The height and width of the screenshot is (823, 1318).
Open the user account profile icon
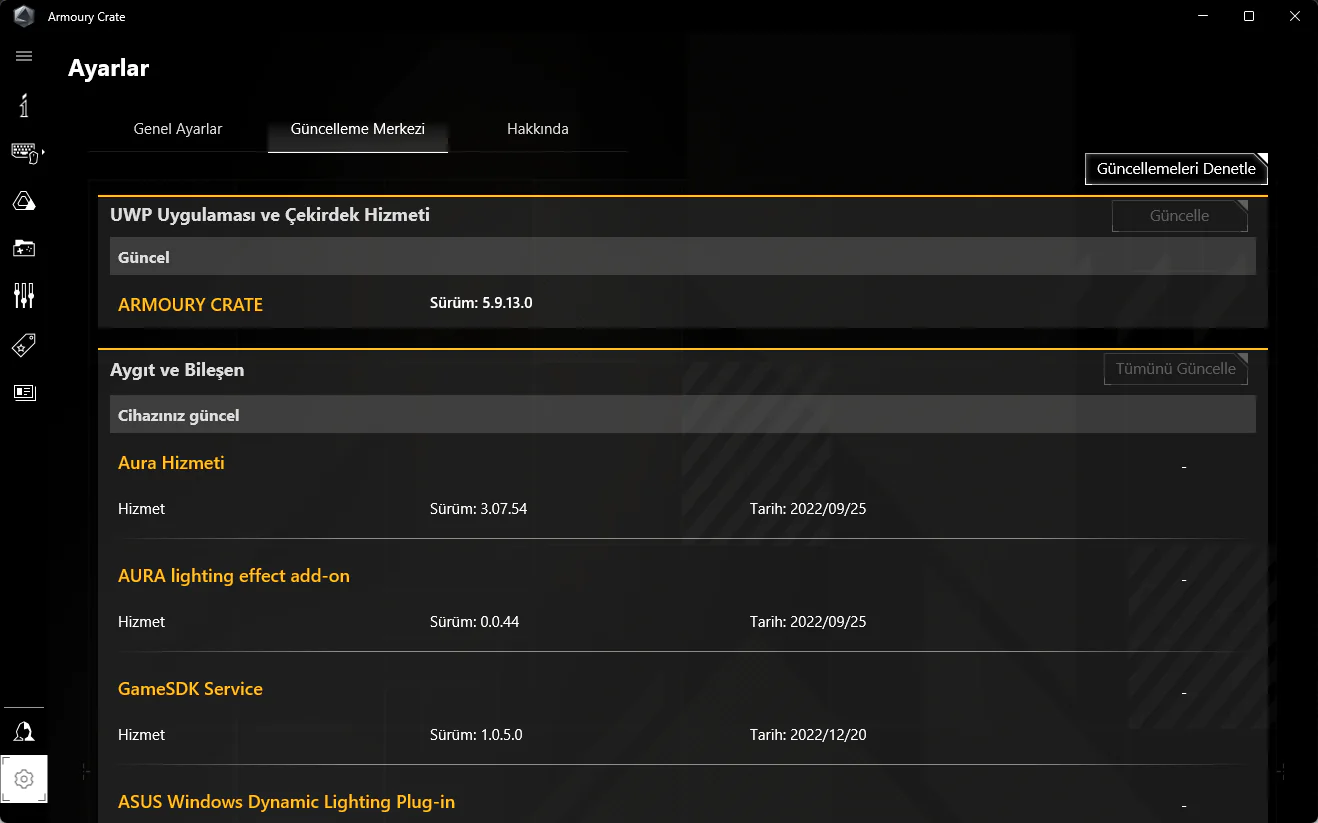[24, 731]
